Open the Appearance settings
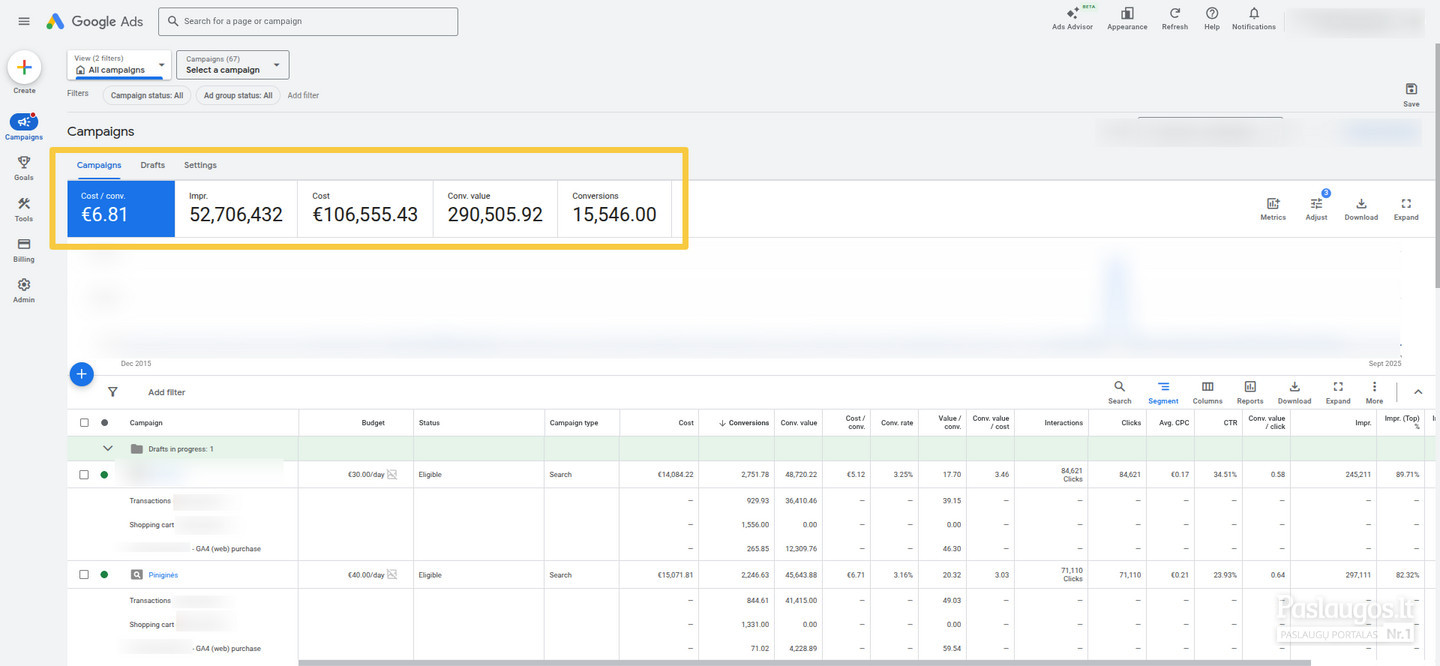1440x666 pixels. [x=1127, y=18]
